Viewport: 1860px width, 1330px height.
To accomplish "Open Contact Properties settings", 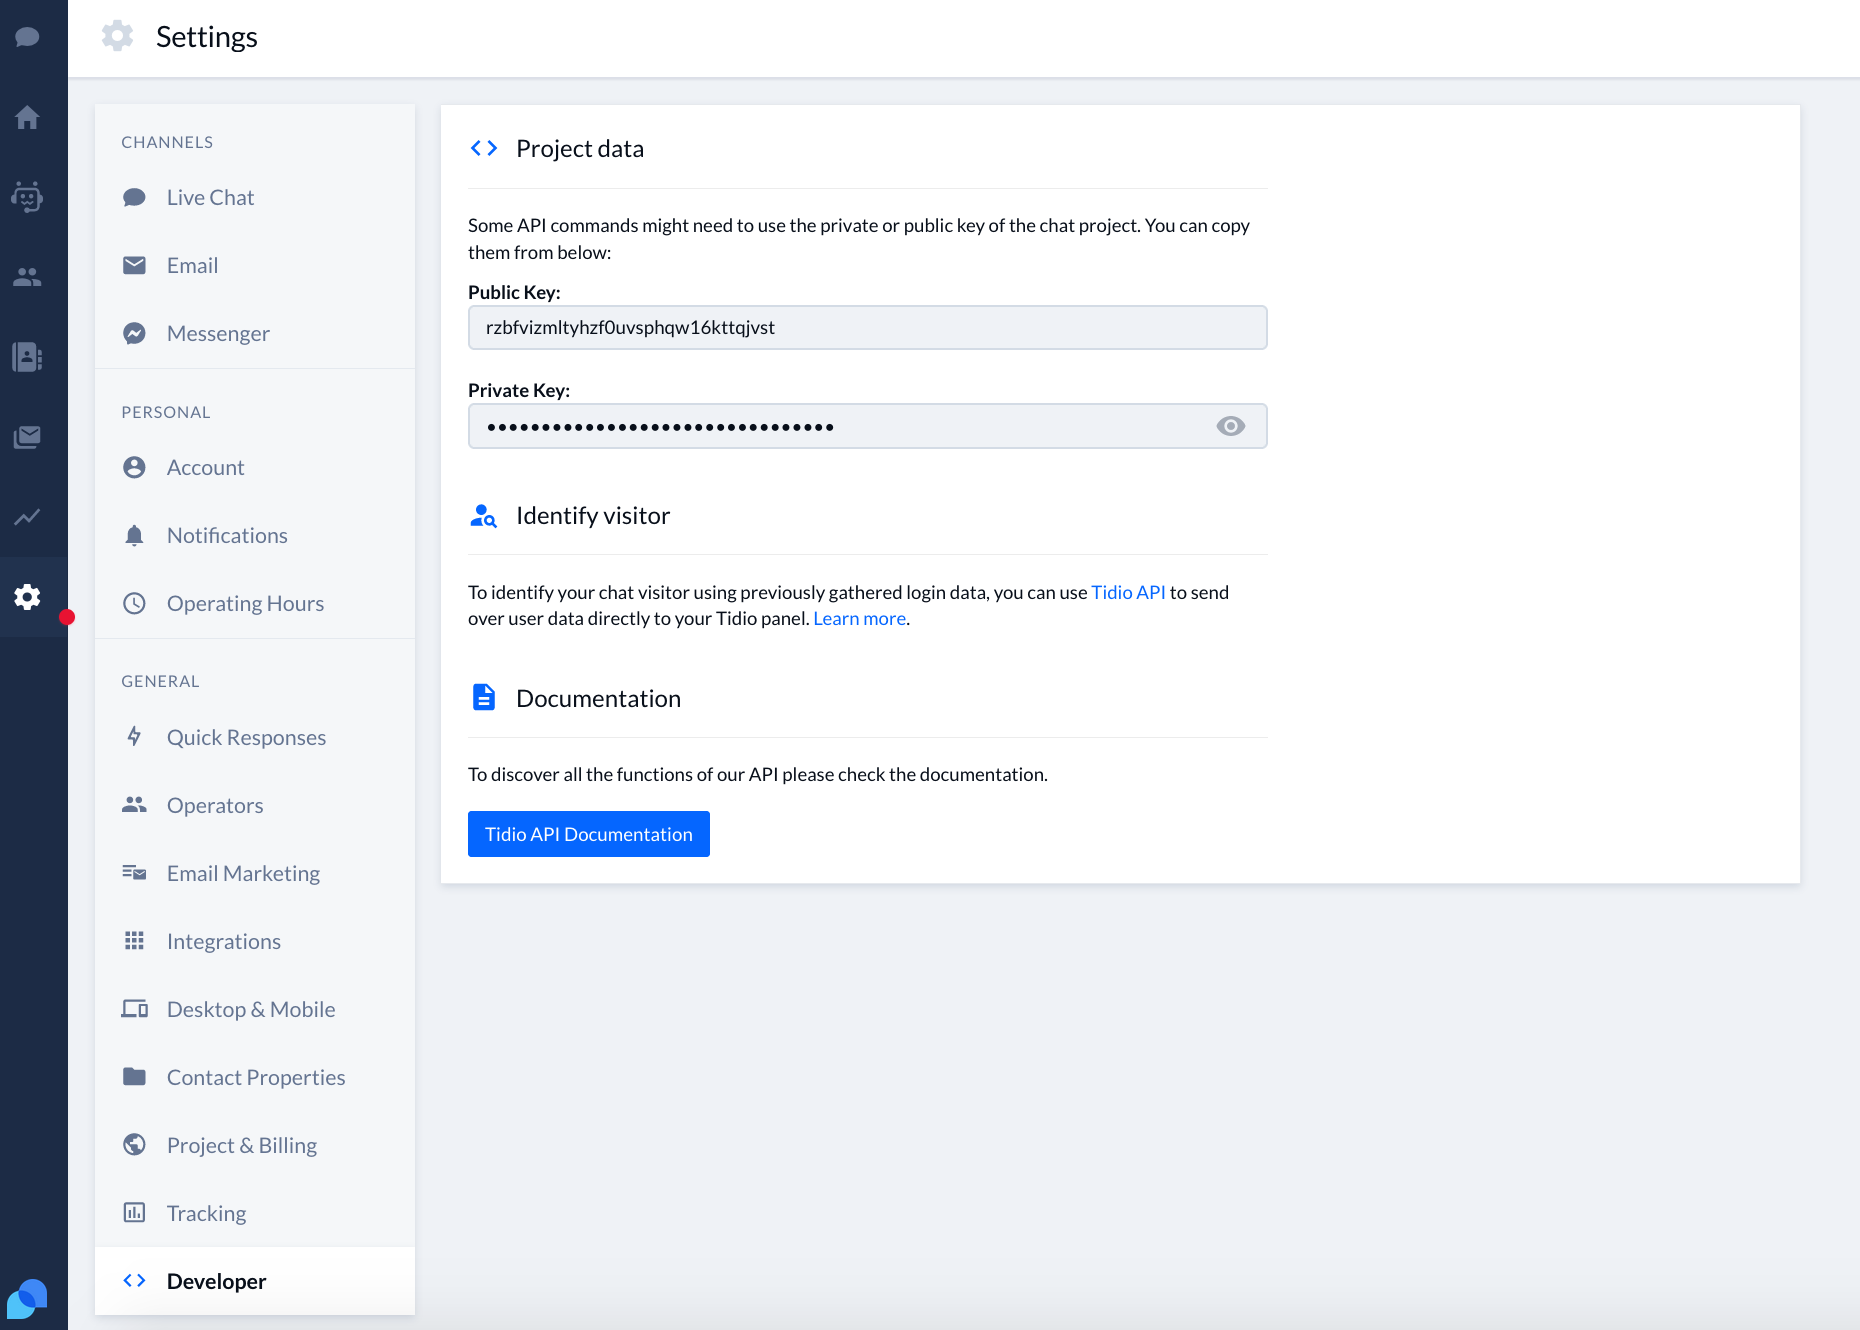I will 255,1077.
